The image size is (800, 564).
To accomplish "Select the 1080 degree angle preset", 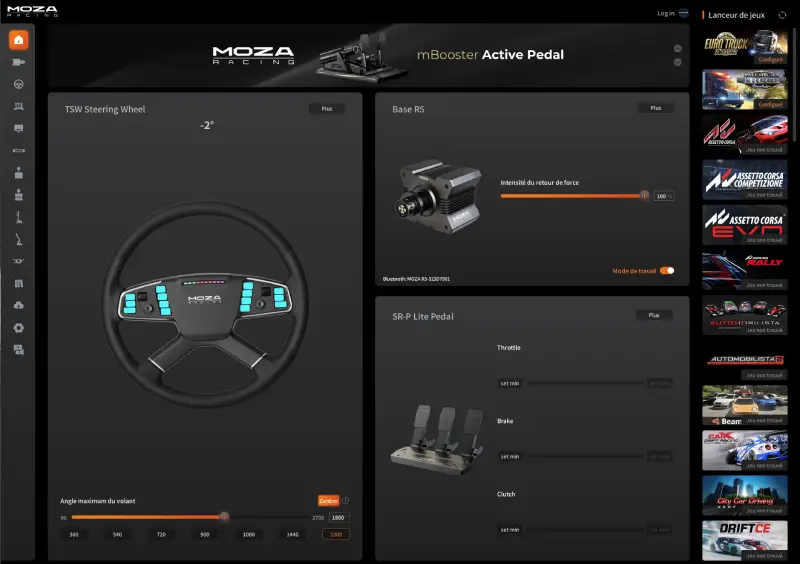I will (x=248, y=534).
